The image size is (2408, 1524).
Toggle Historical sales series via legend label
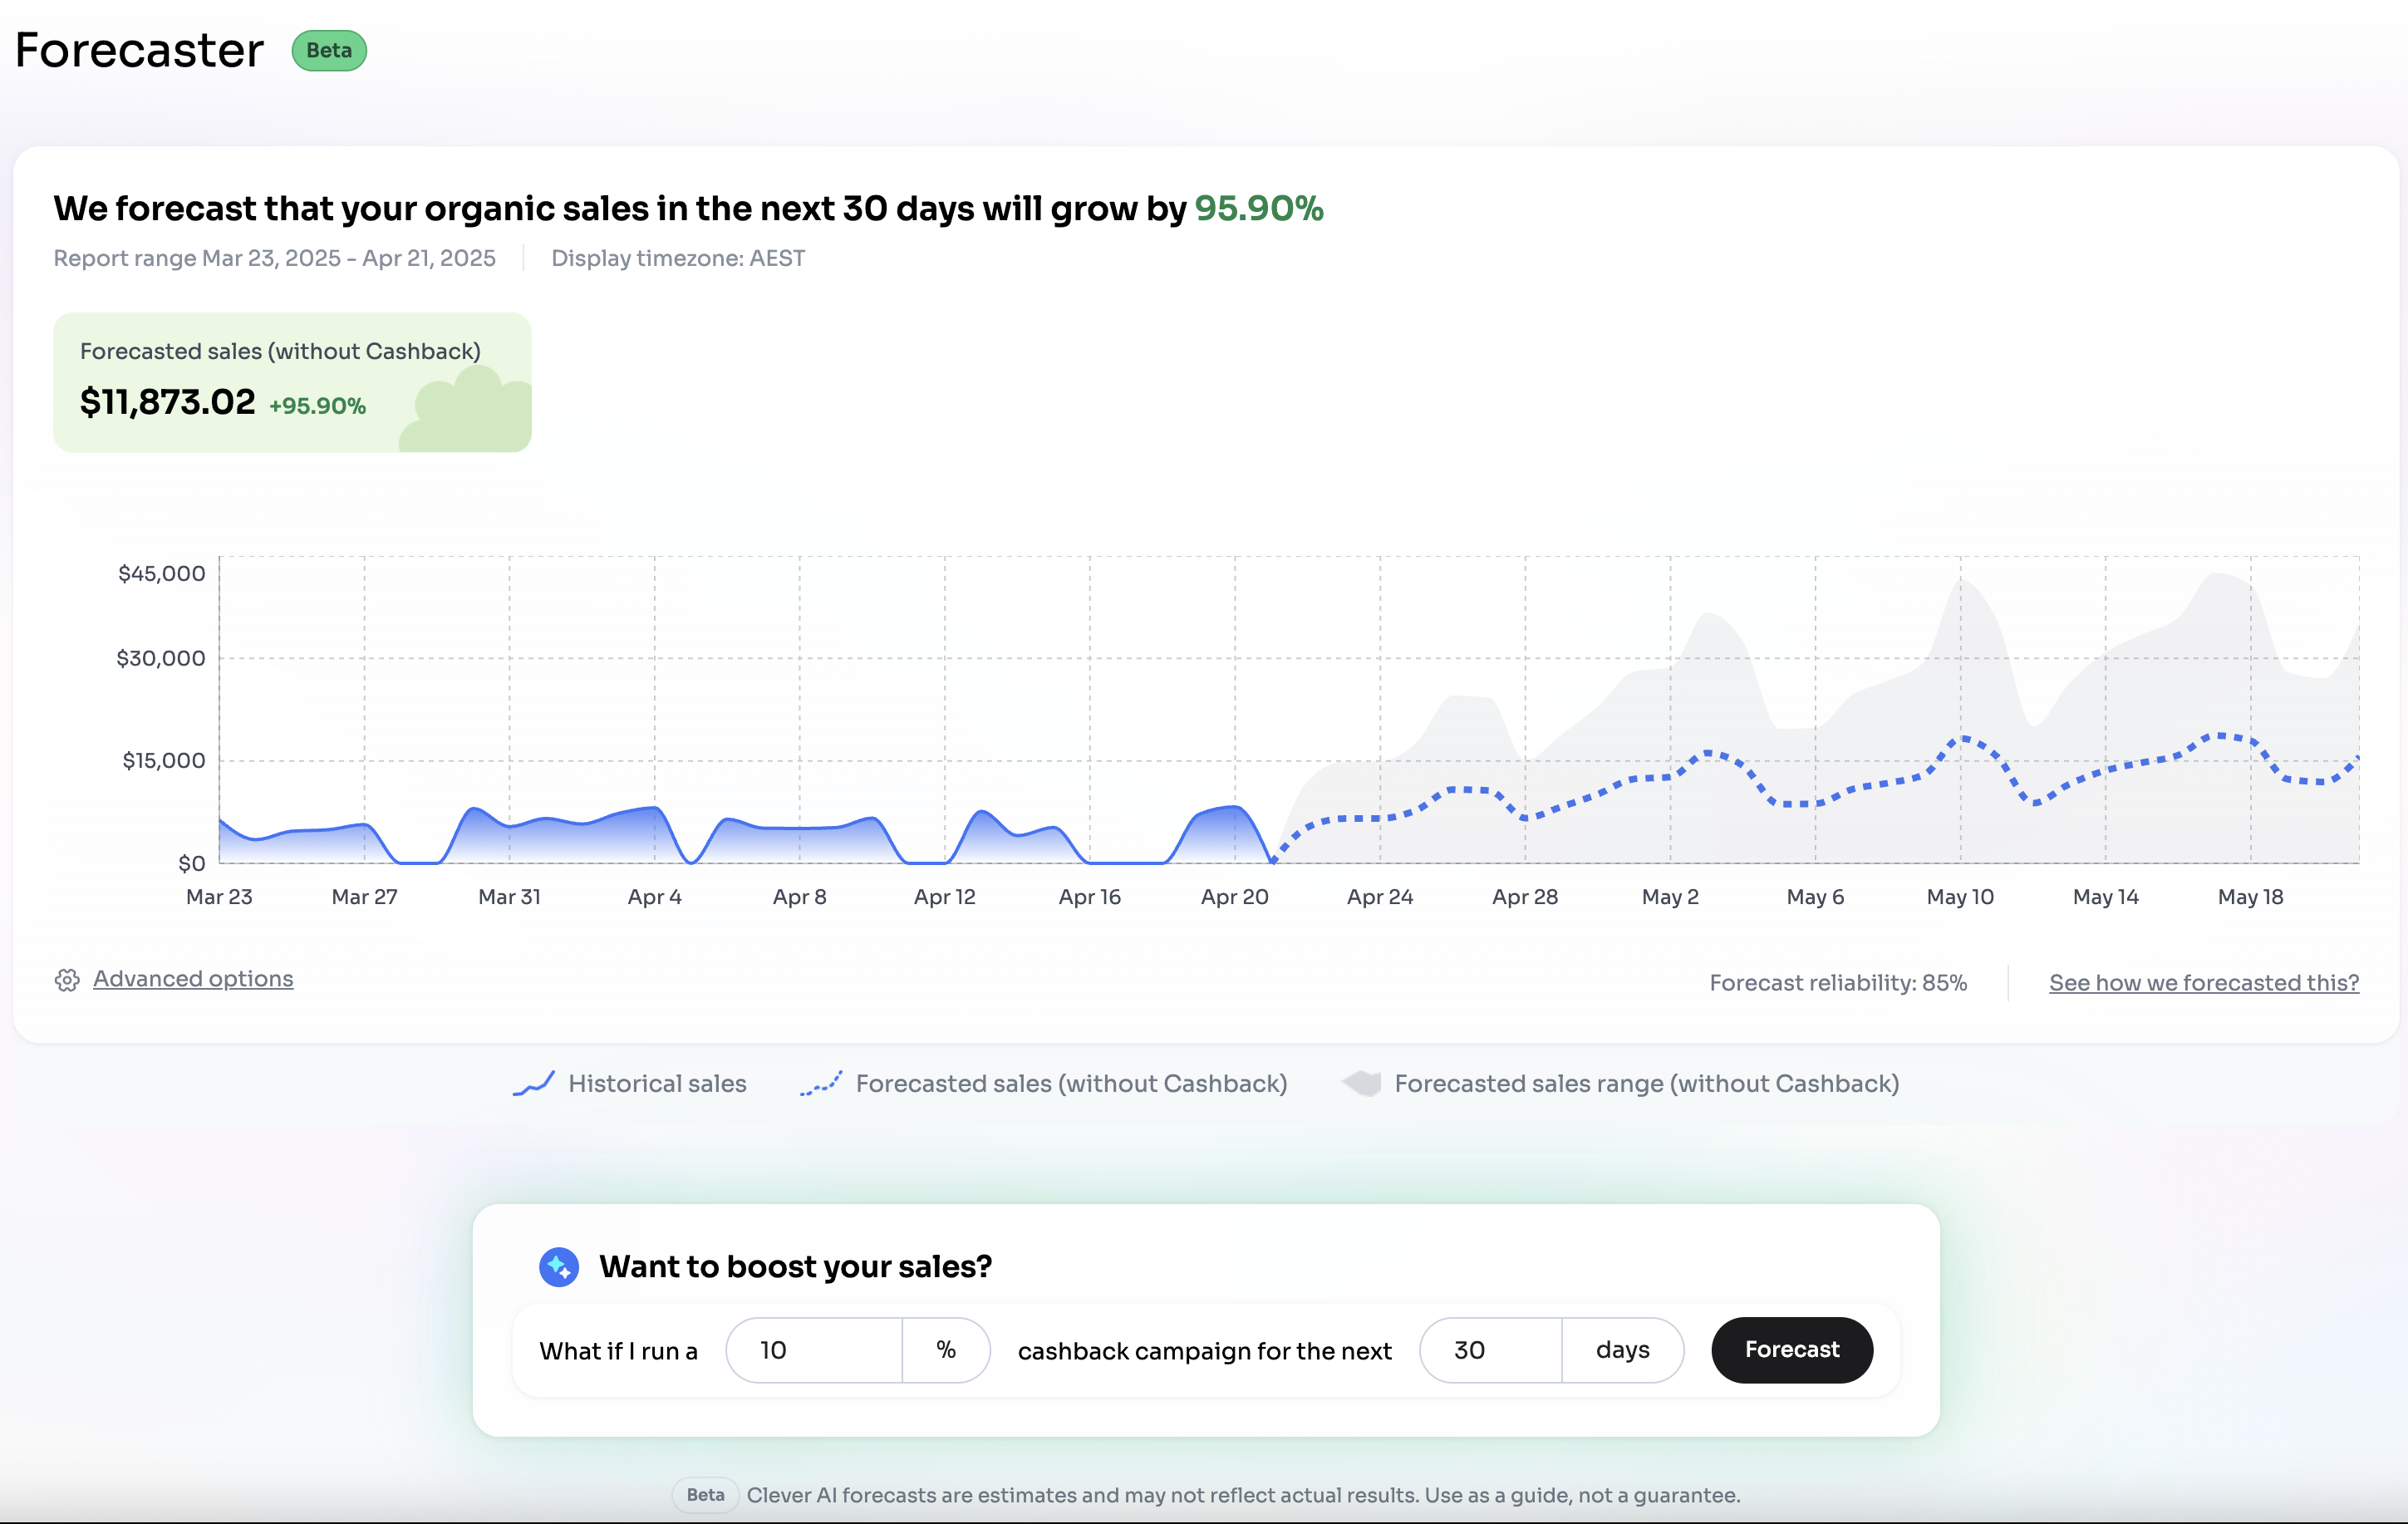(x=657, y=1084)
